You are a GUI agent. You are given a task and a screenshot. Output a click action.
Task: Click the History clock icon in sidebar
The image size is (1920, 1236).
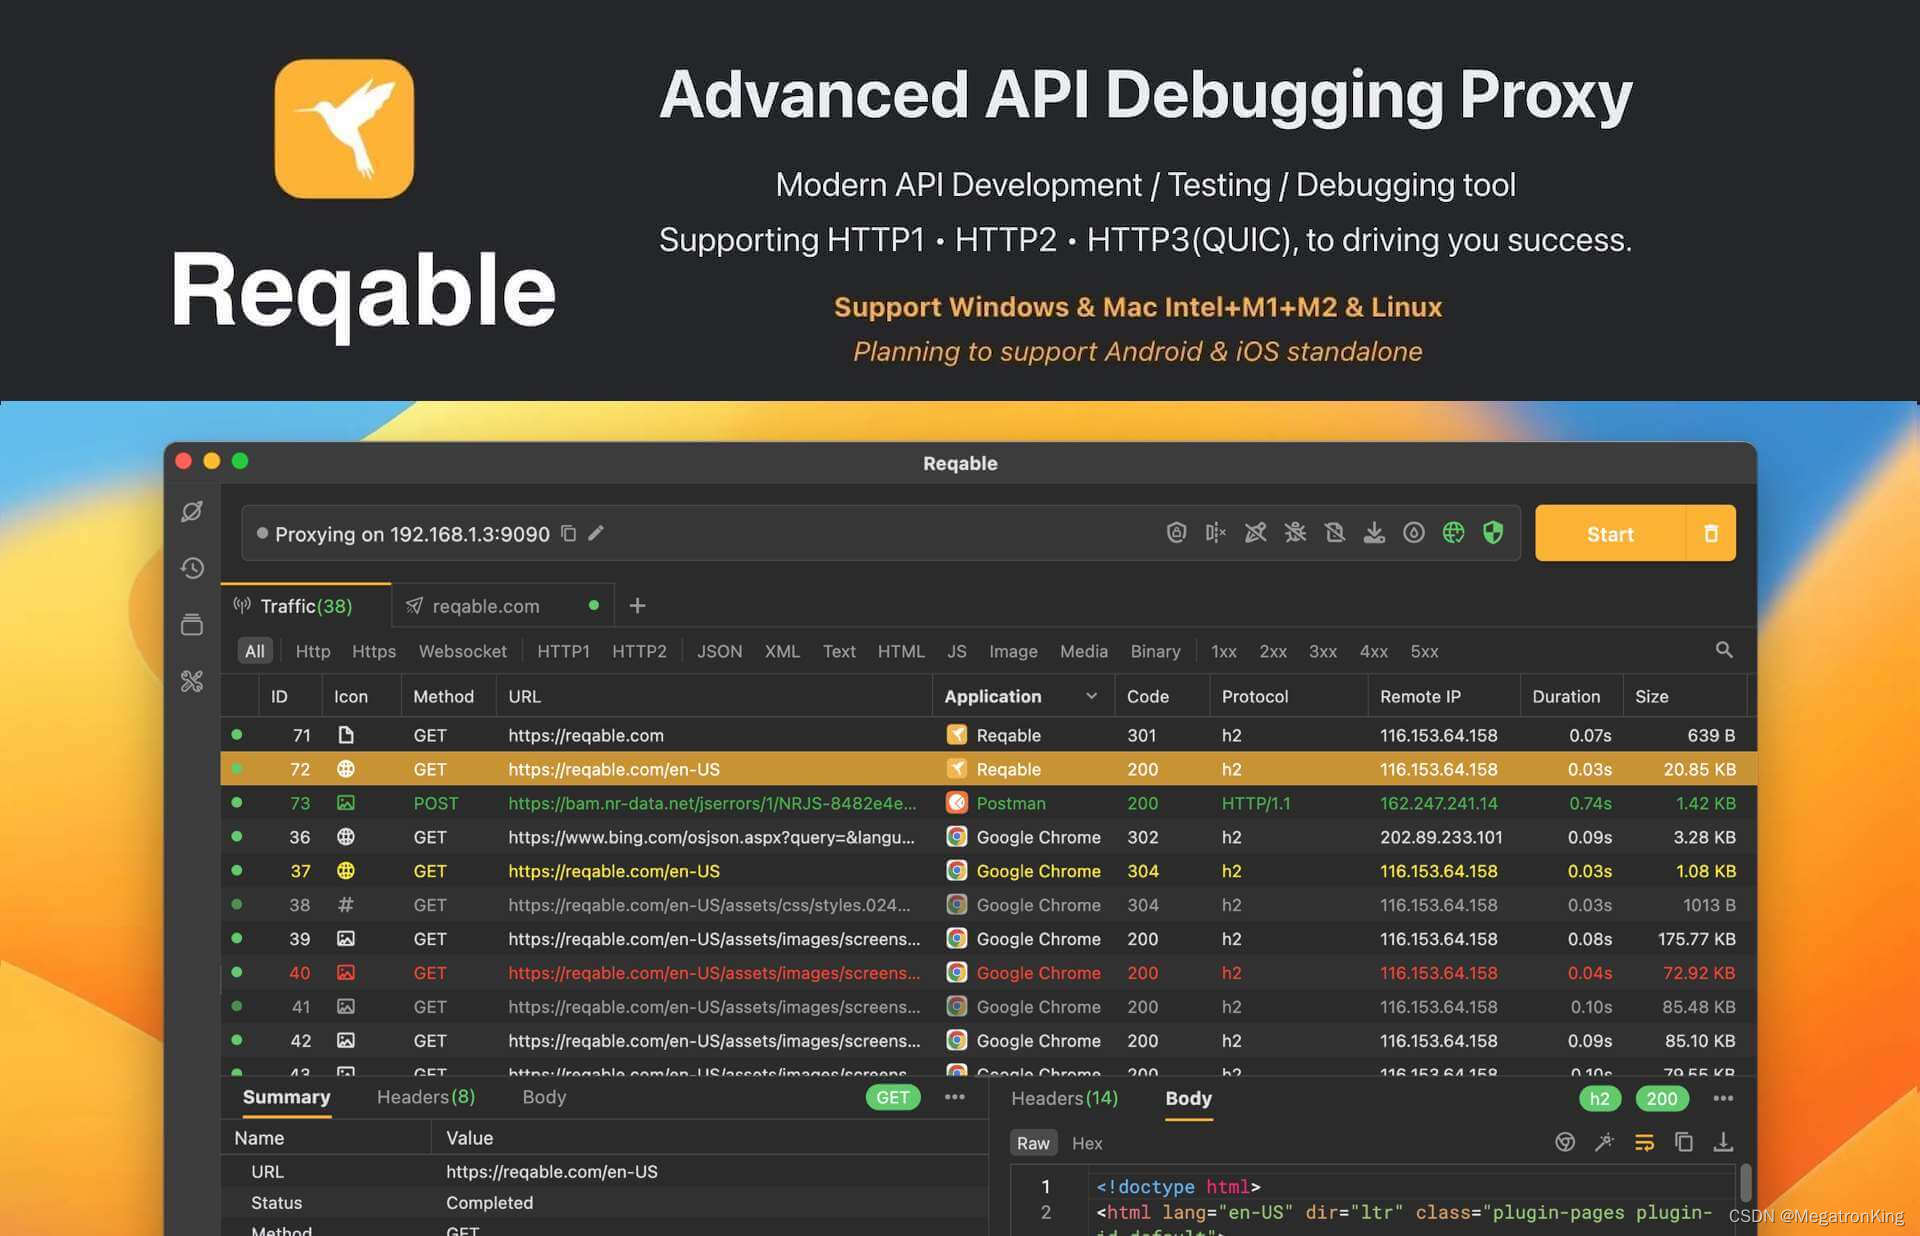point(192,568)
